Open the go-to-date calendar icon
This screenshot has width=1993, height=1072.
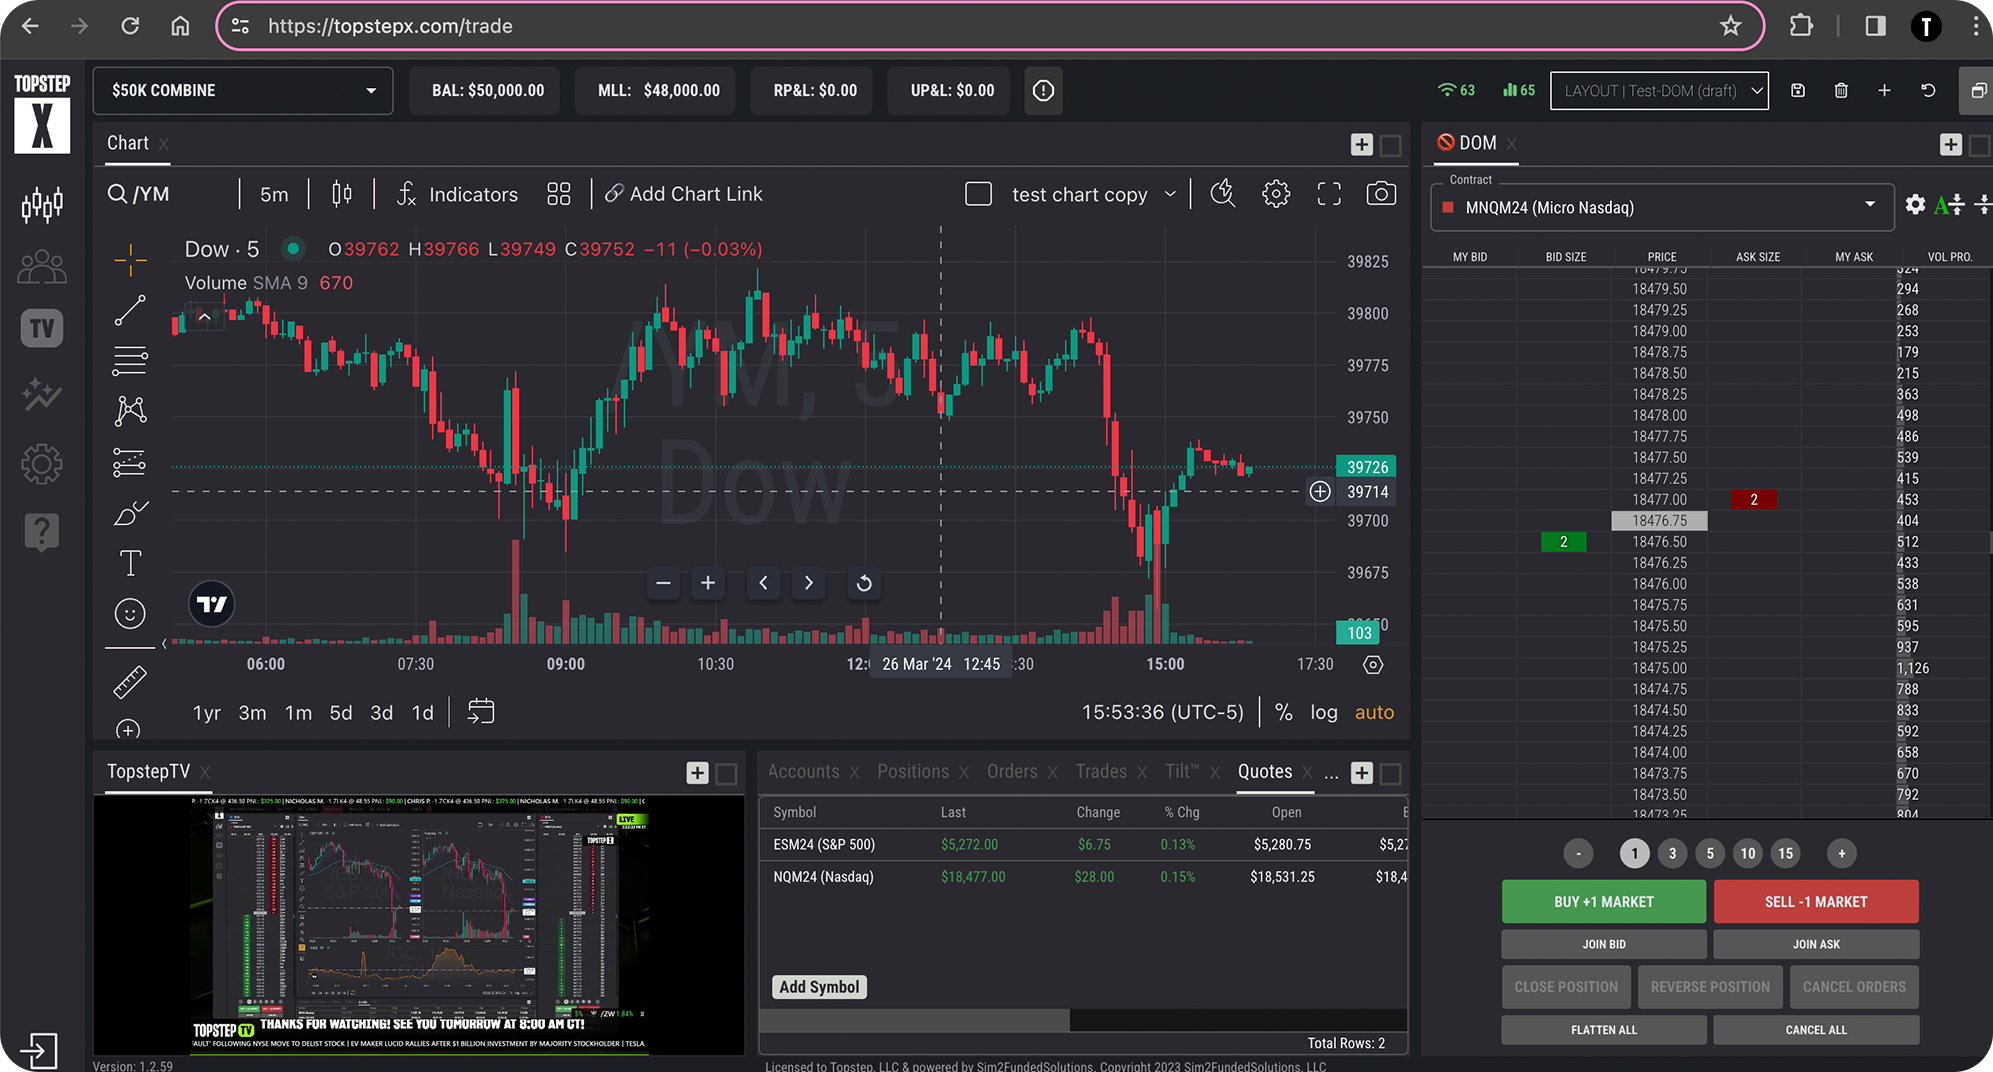(481, 712)
